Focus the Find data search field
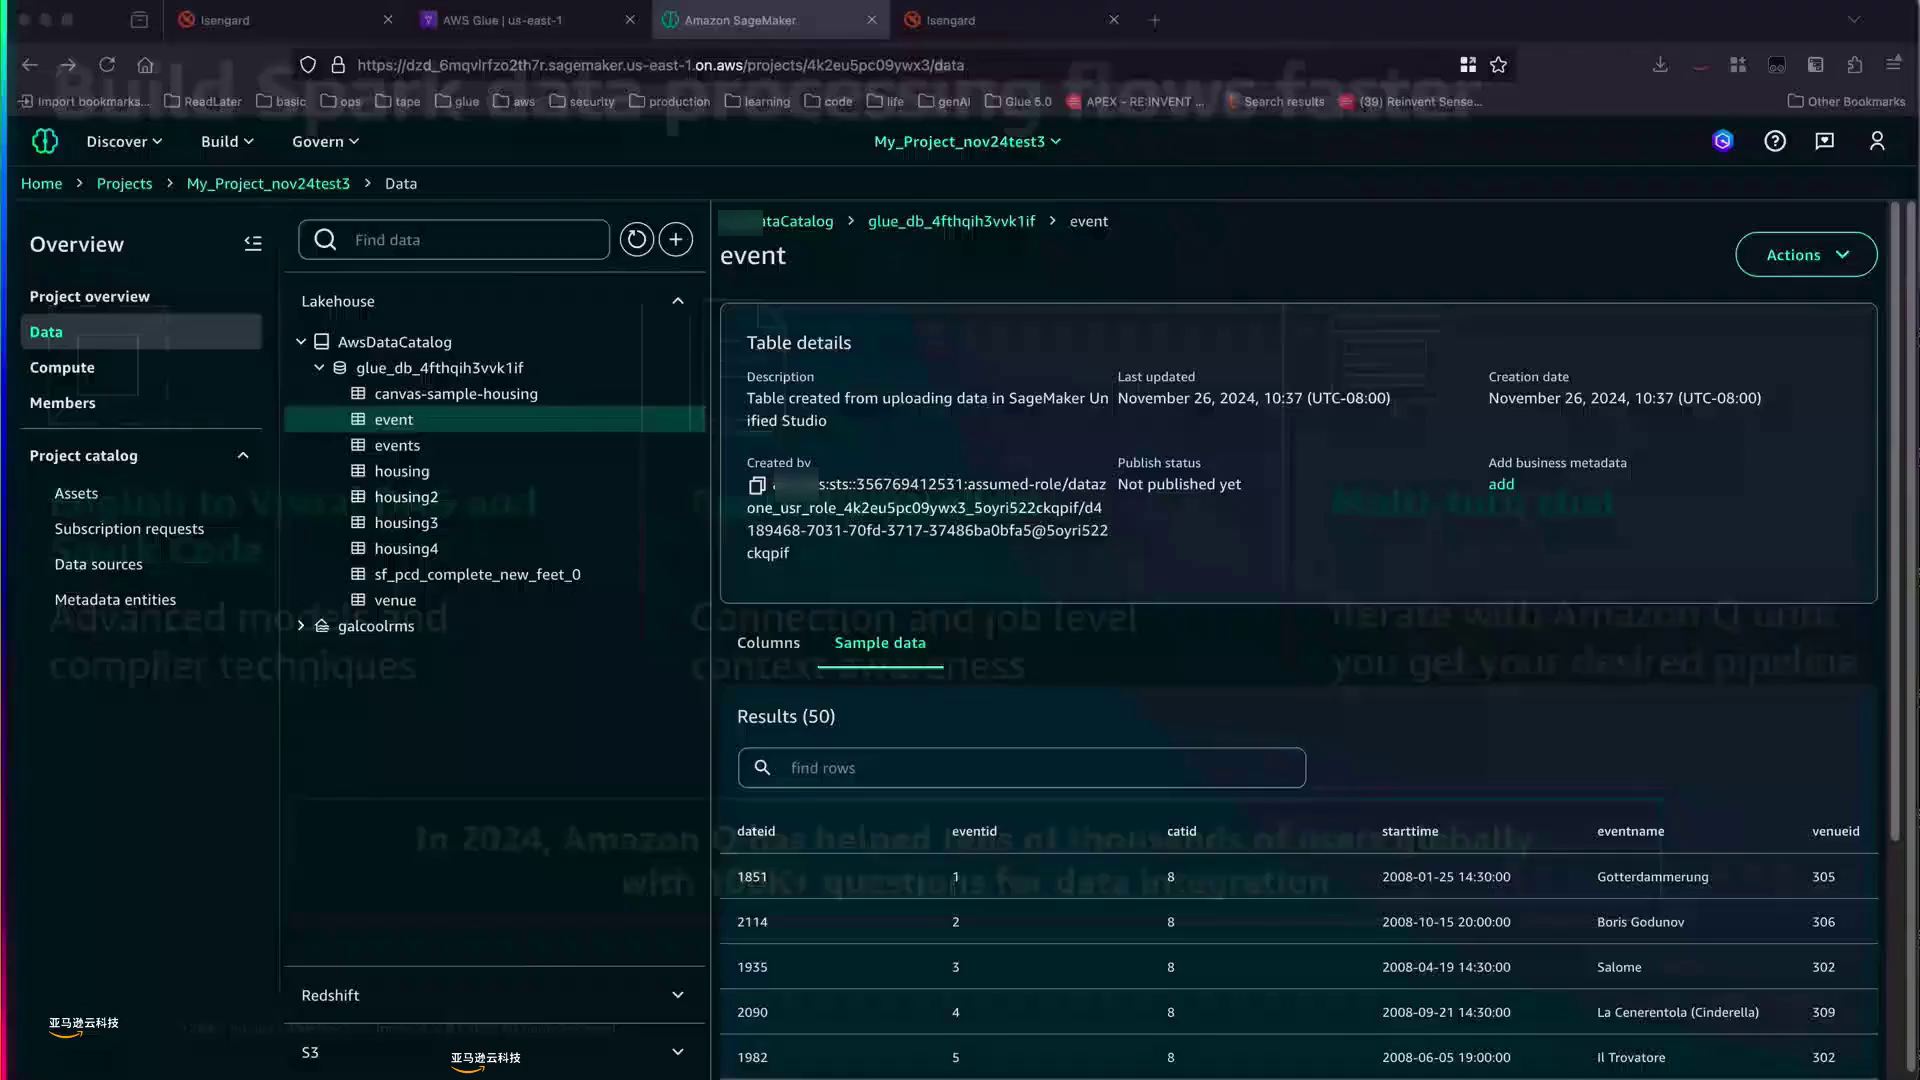Viewport: 1920px width, 1080px height. point(453,239)
